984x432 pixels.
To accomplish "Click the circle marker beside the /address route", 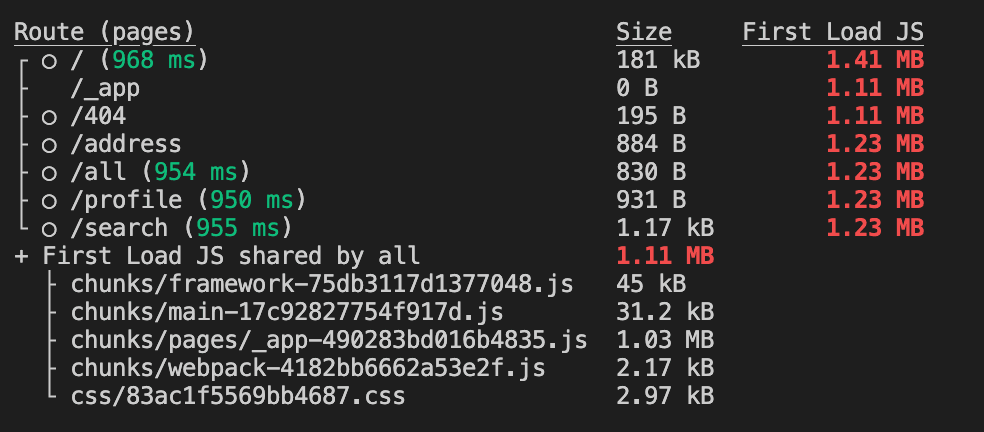I will click(49, 145).
